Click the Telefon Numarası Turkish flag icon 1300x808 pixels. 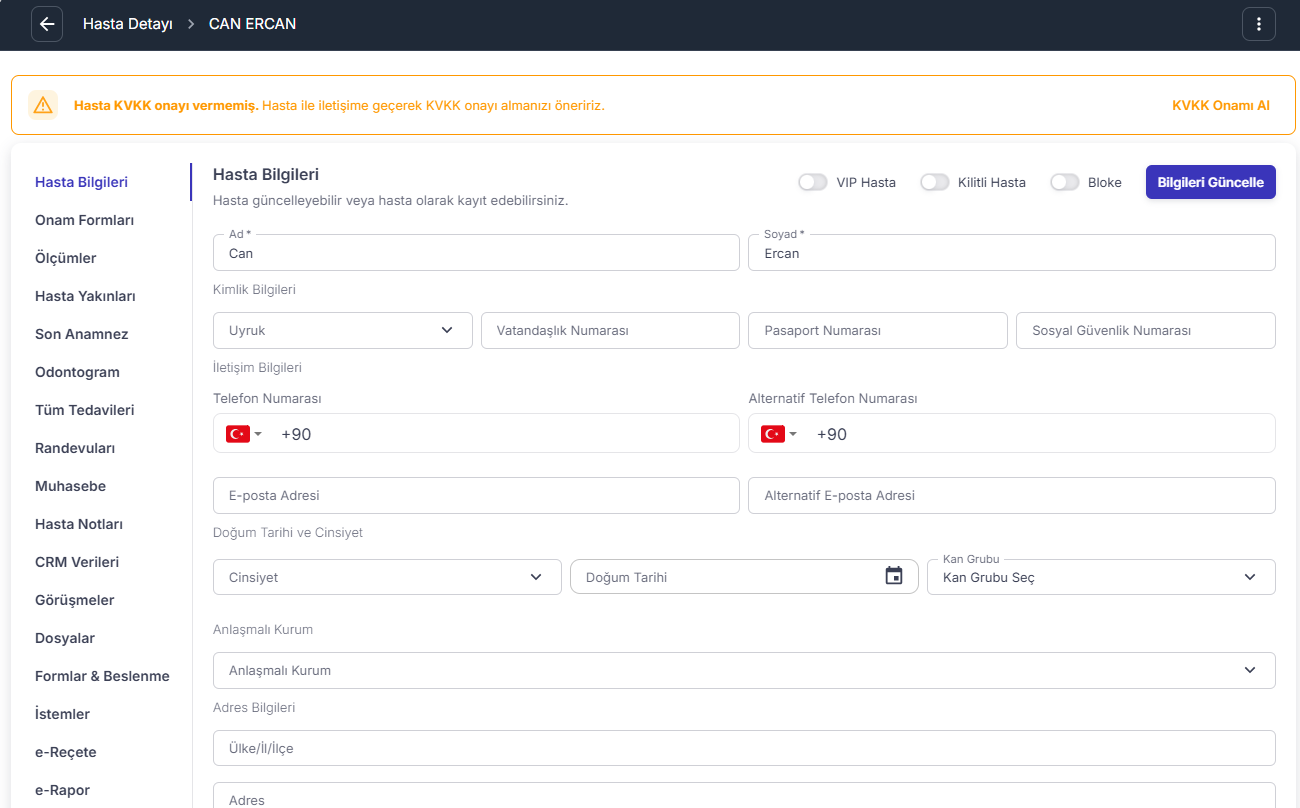click(238, 434)
